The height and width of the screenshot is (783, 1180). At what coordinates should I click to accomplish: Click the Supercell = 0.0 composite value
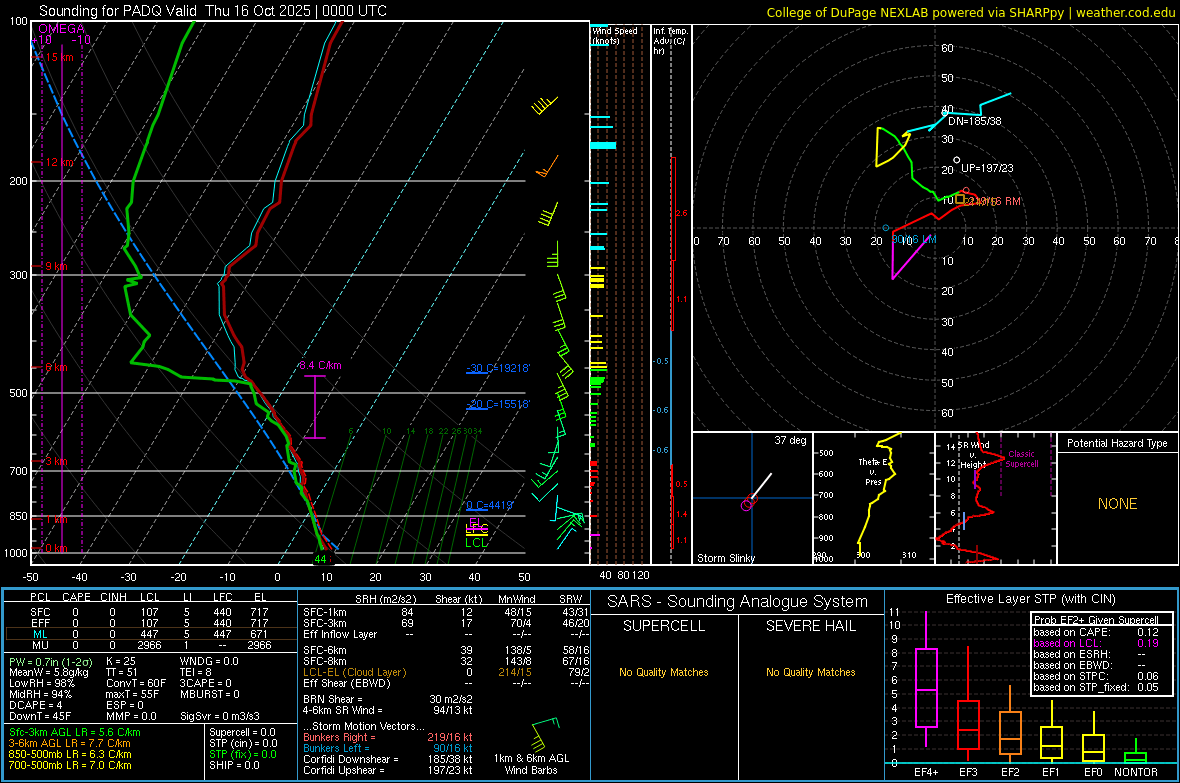coord(242,732)
